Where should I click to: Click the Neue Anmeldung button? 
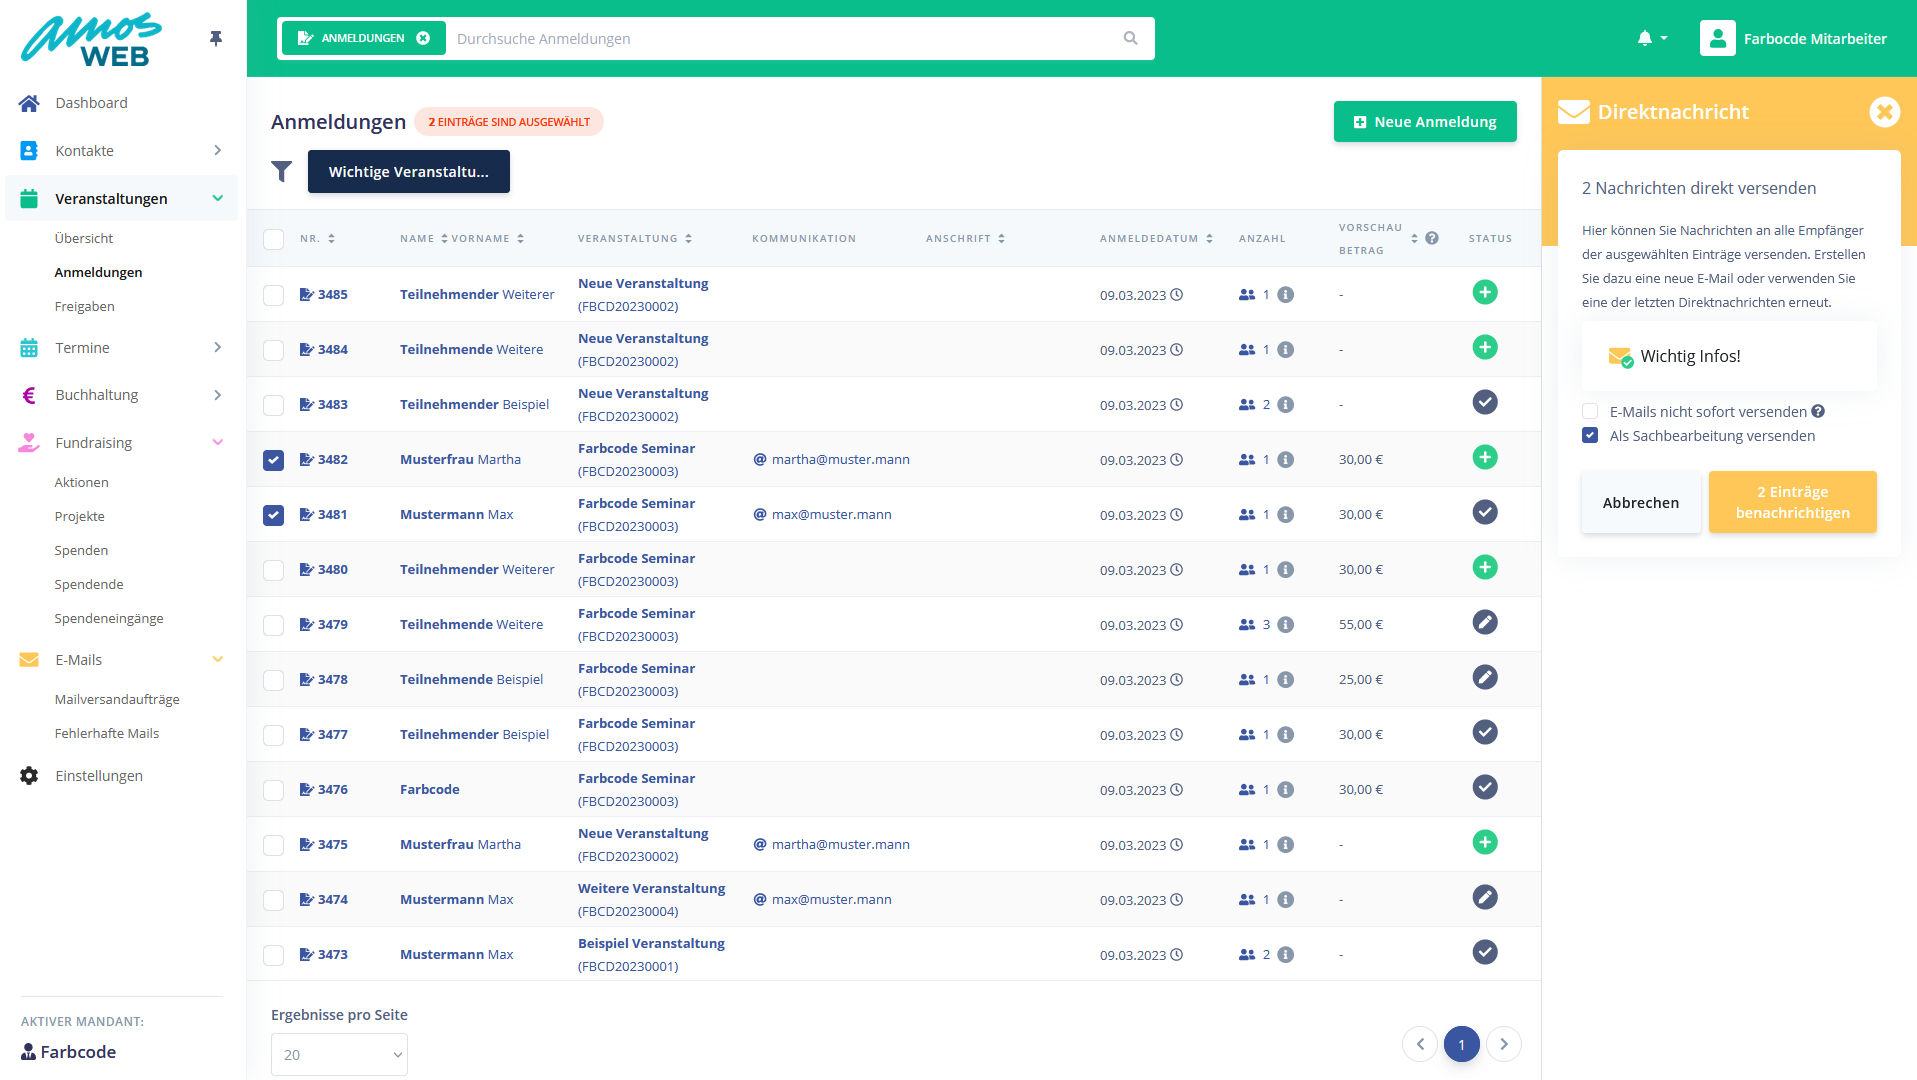[x=1425, y=122]
